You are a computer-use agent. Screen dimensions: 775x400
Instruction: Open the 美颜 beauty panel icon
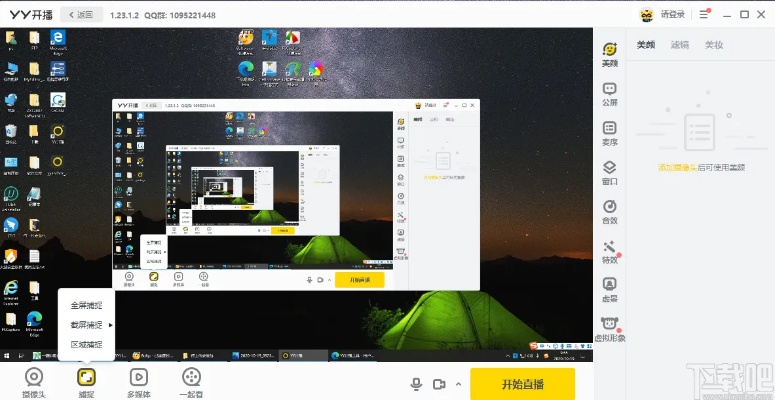[609, 54]
